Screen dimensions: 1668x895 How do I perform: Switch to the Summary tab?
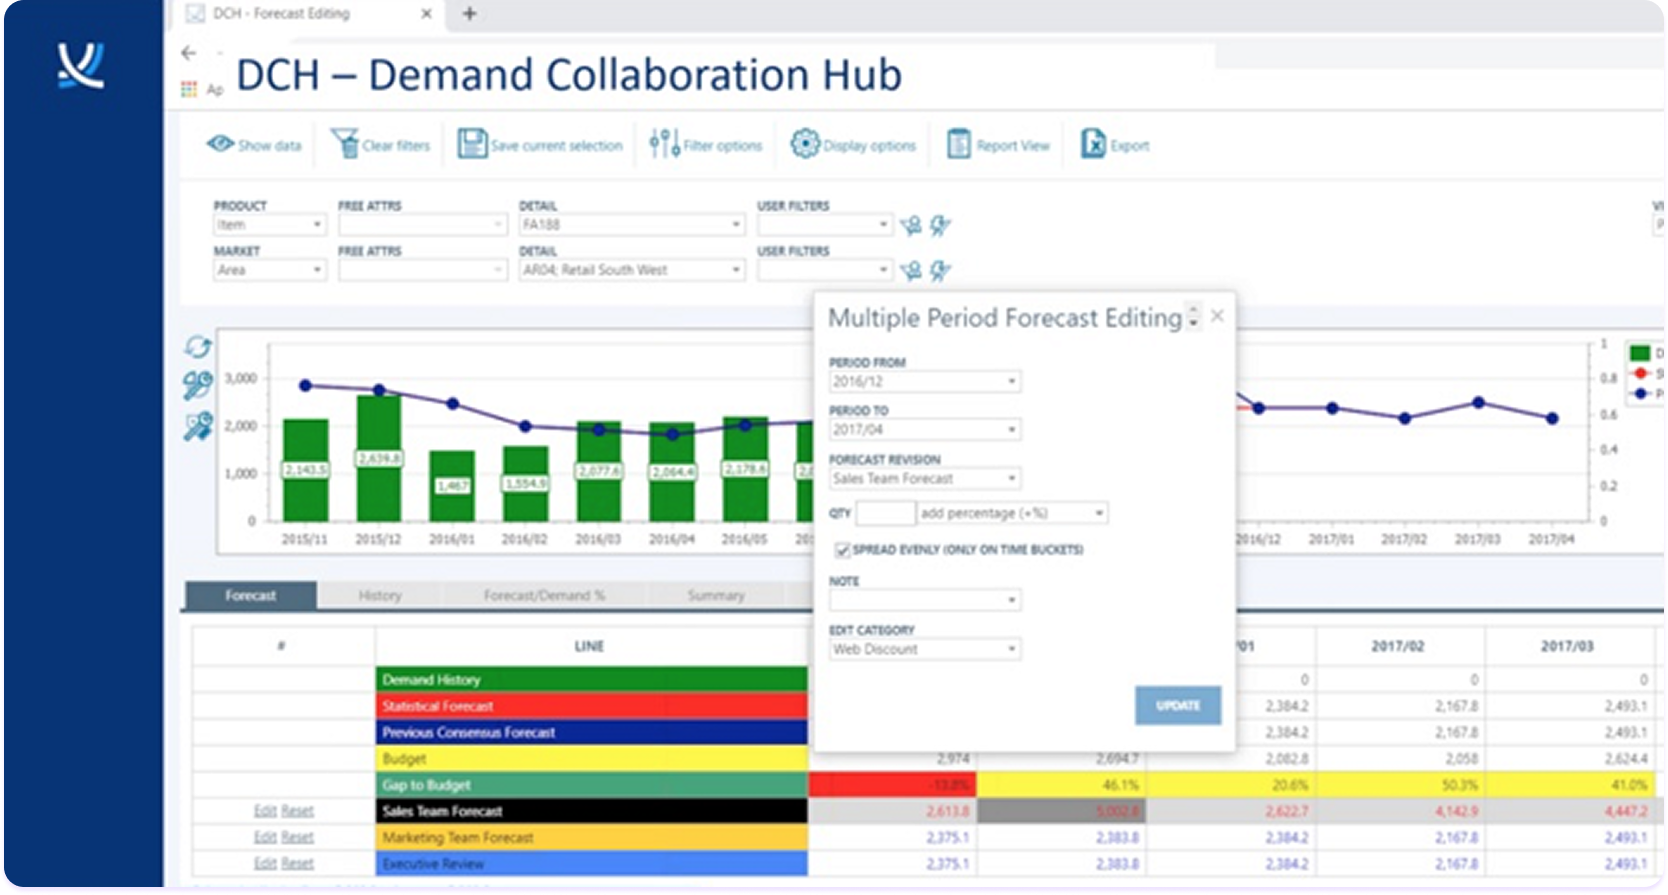point(715,595)
